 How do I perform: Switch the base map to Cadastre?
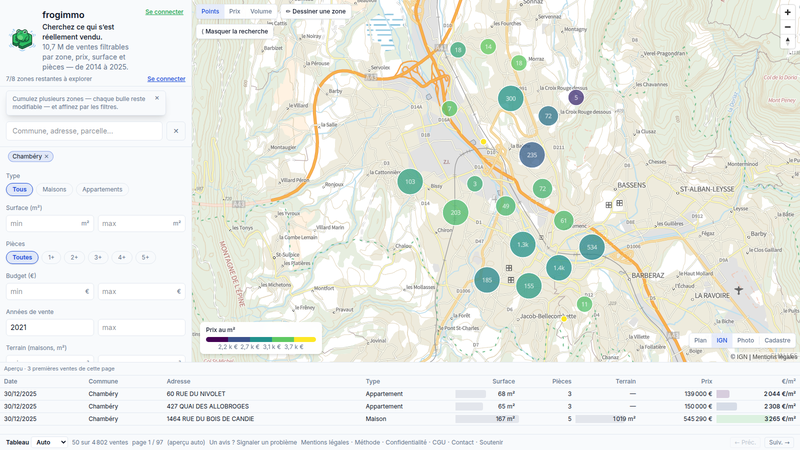(777, 340)
